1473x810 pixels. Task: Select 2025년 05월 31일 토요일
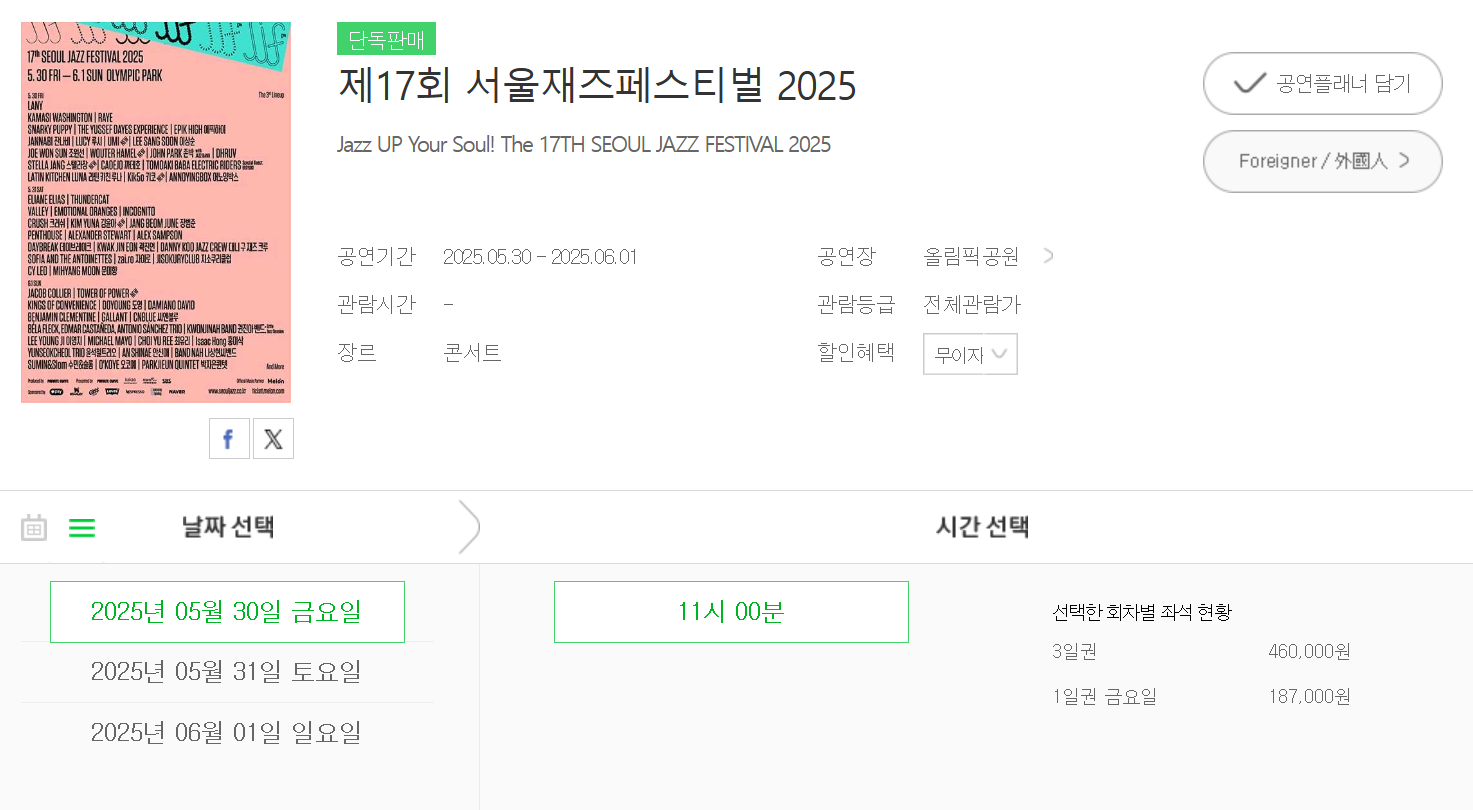coord(227,672)
